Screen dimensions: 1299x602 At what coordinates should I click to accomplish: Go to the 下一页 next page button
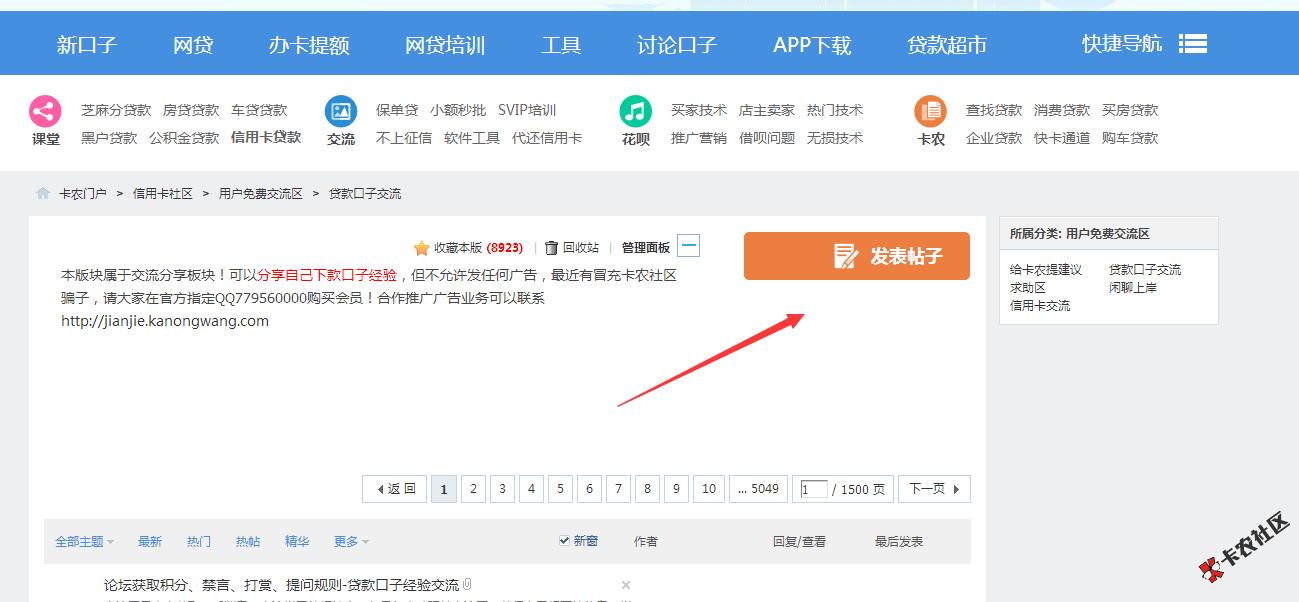point(933,489)
